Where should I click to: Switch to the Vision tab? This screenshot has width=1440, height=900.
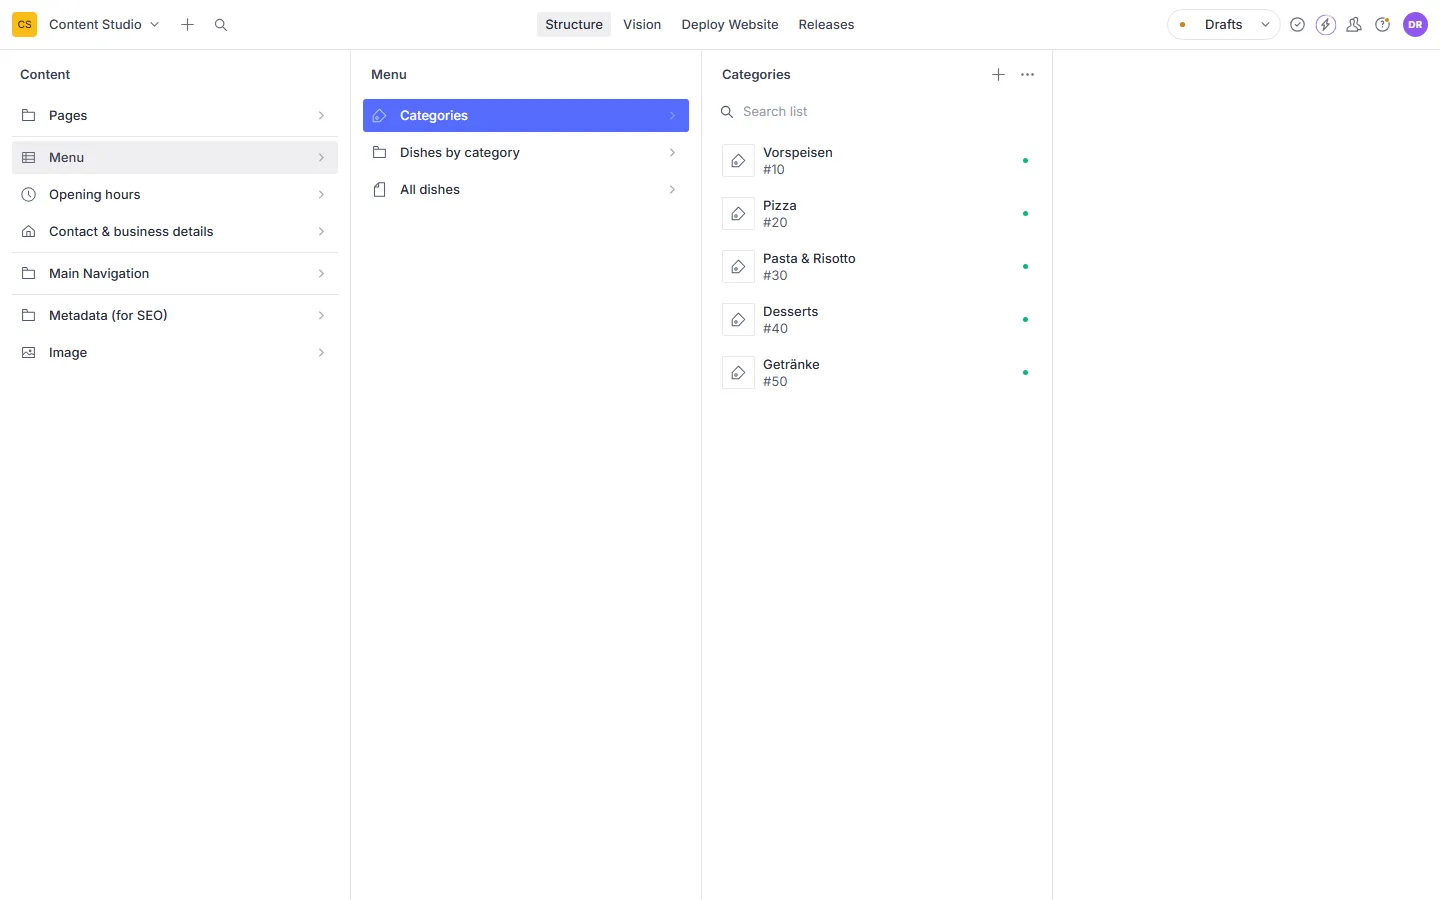(x=642, y=24)
